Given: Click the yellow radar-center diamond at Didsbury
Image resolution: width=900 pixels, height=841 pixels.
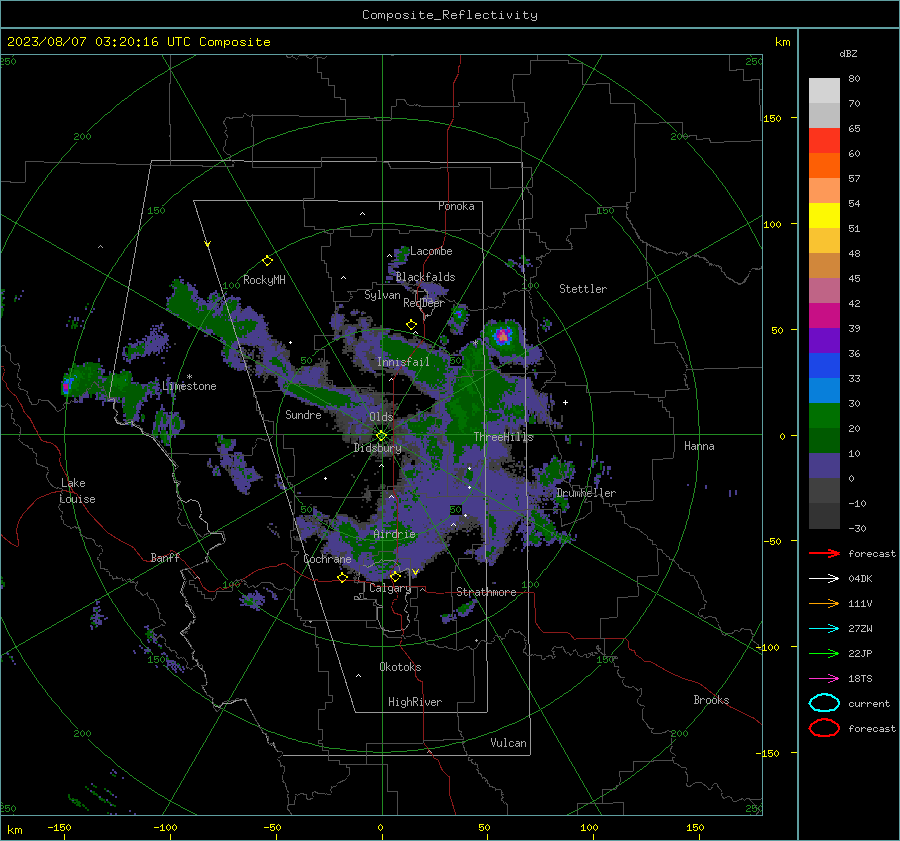Looking at the screenshot, I should click(x=381, y=436).
